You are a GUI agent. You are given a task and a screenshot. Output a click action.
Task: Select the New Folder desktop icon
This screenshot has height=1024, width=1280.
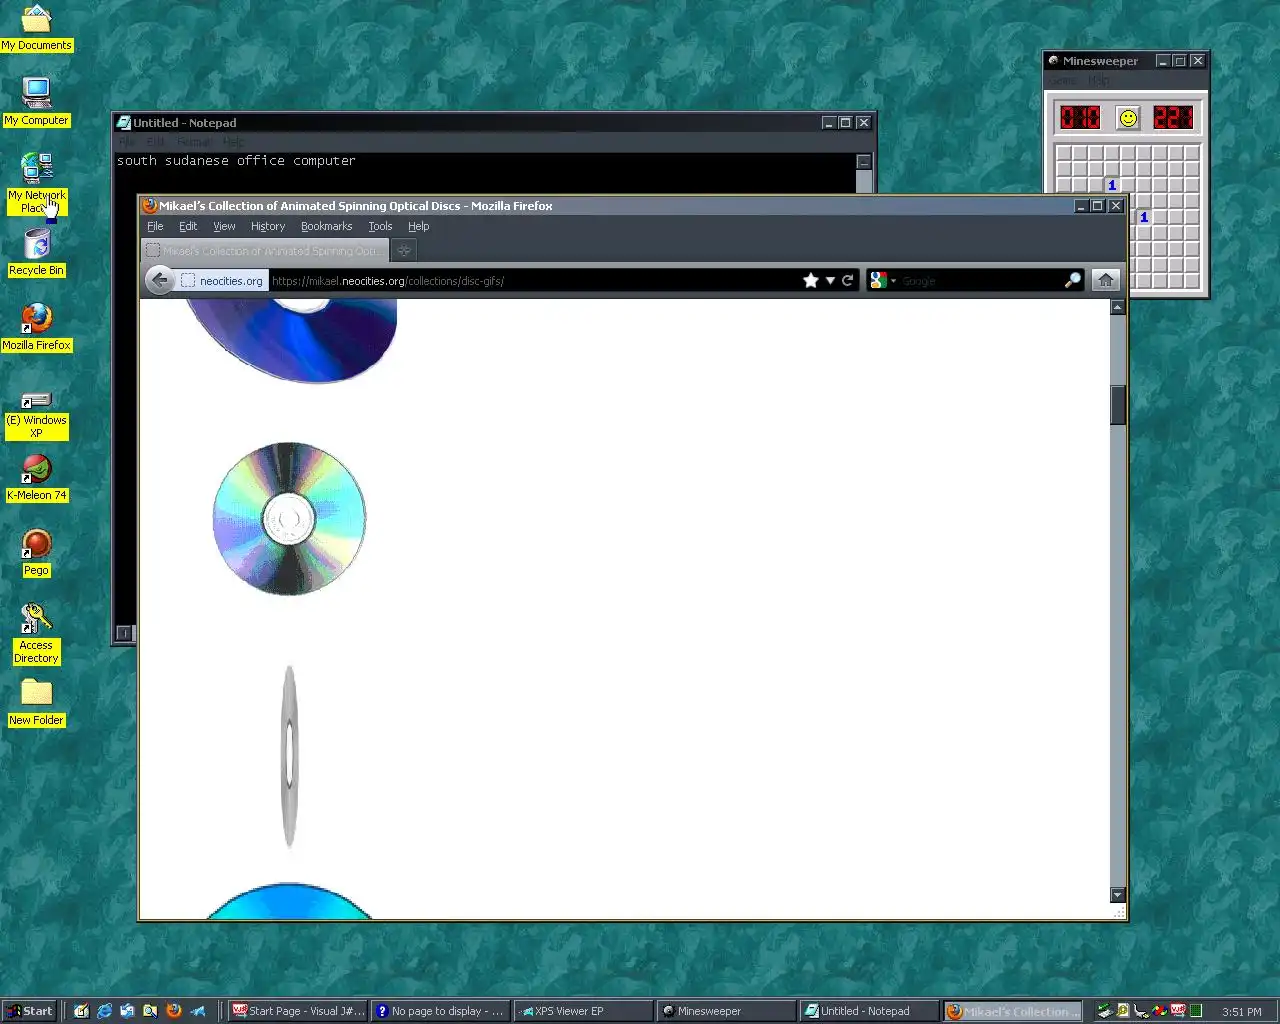[x=36, y=702]
